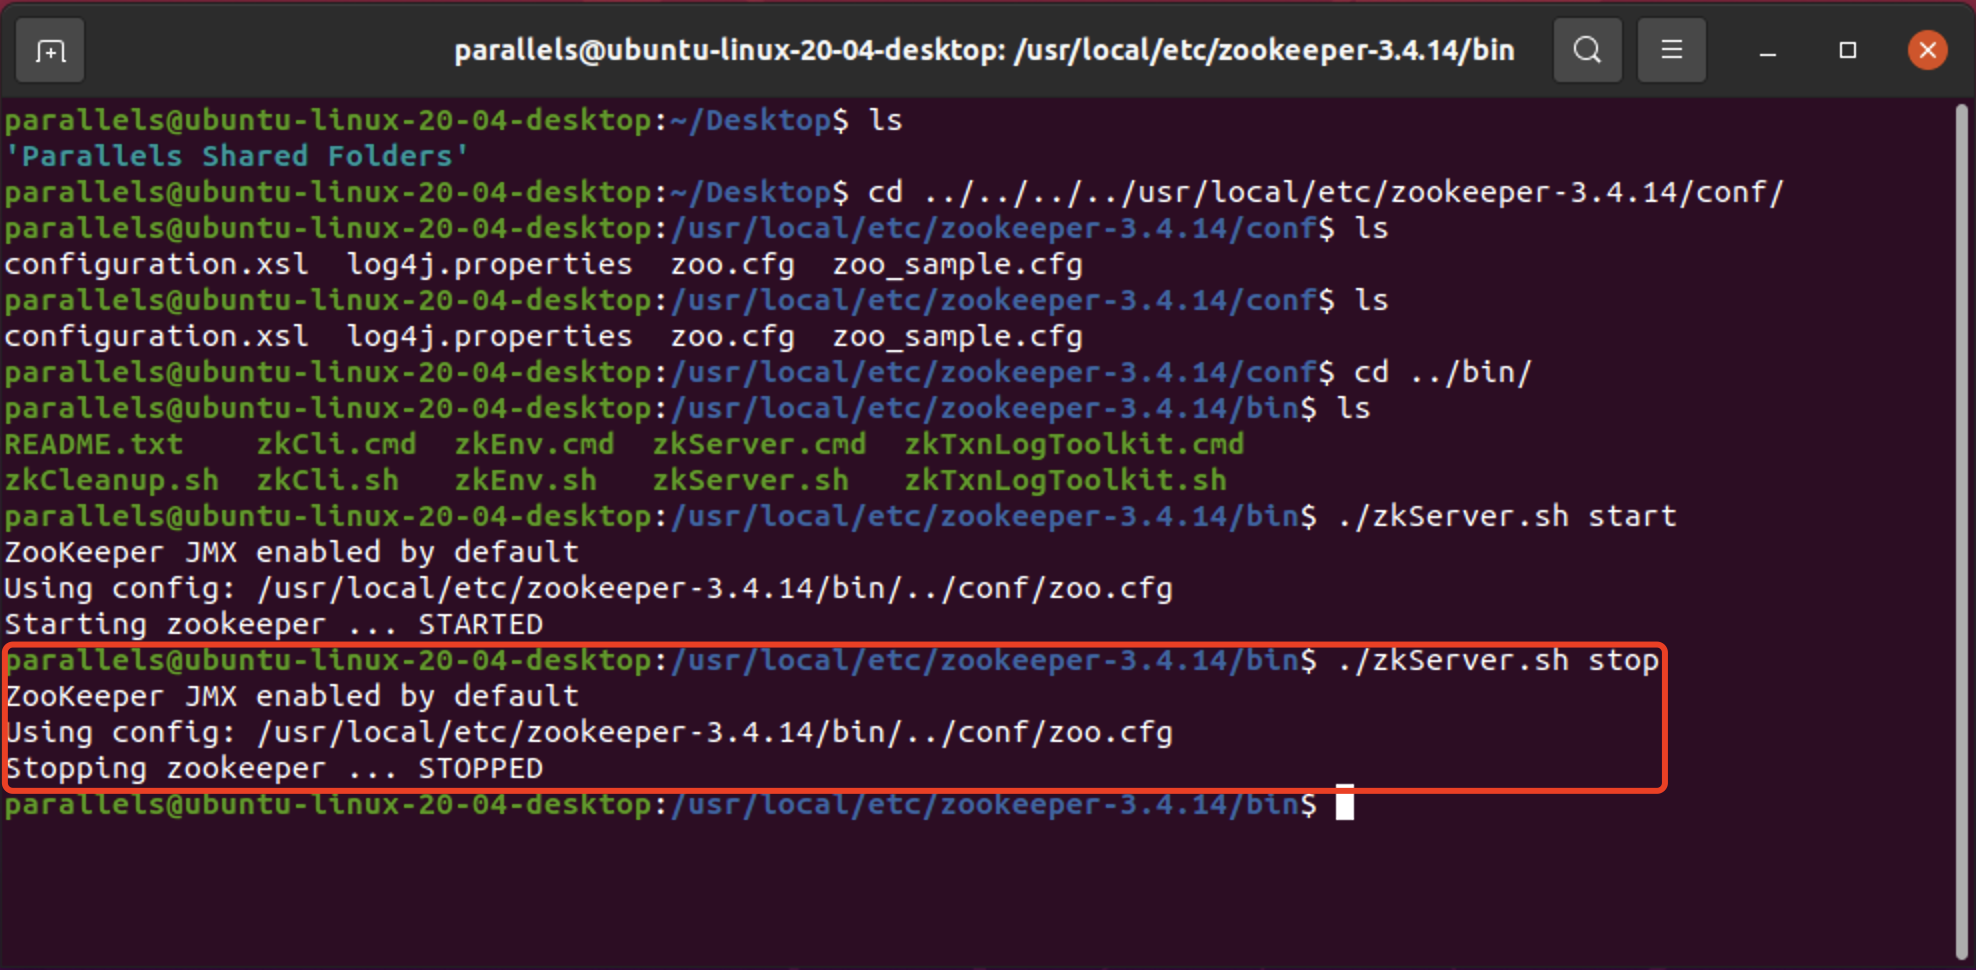Click zkEnv.cmd file name
1976x970 pixels.
[534, 444]
